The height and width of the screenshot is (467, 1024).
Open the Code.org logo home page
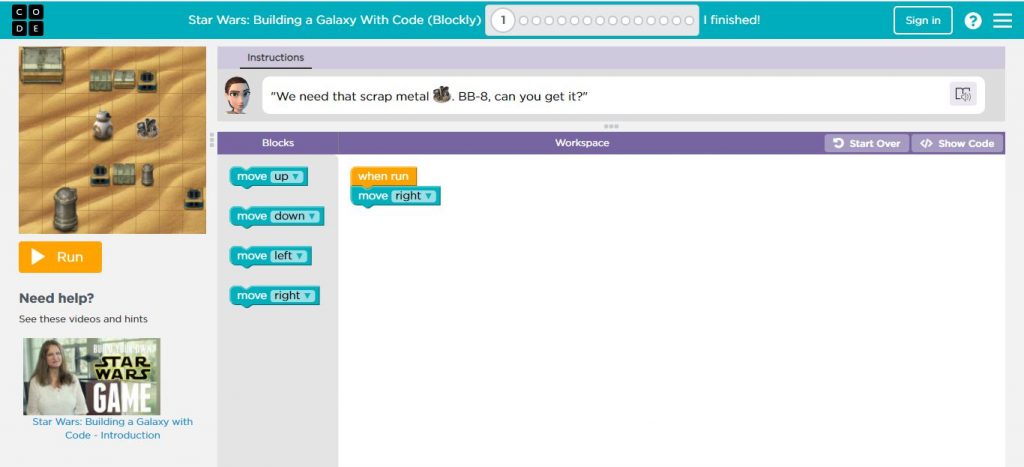tap(27, 20)
